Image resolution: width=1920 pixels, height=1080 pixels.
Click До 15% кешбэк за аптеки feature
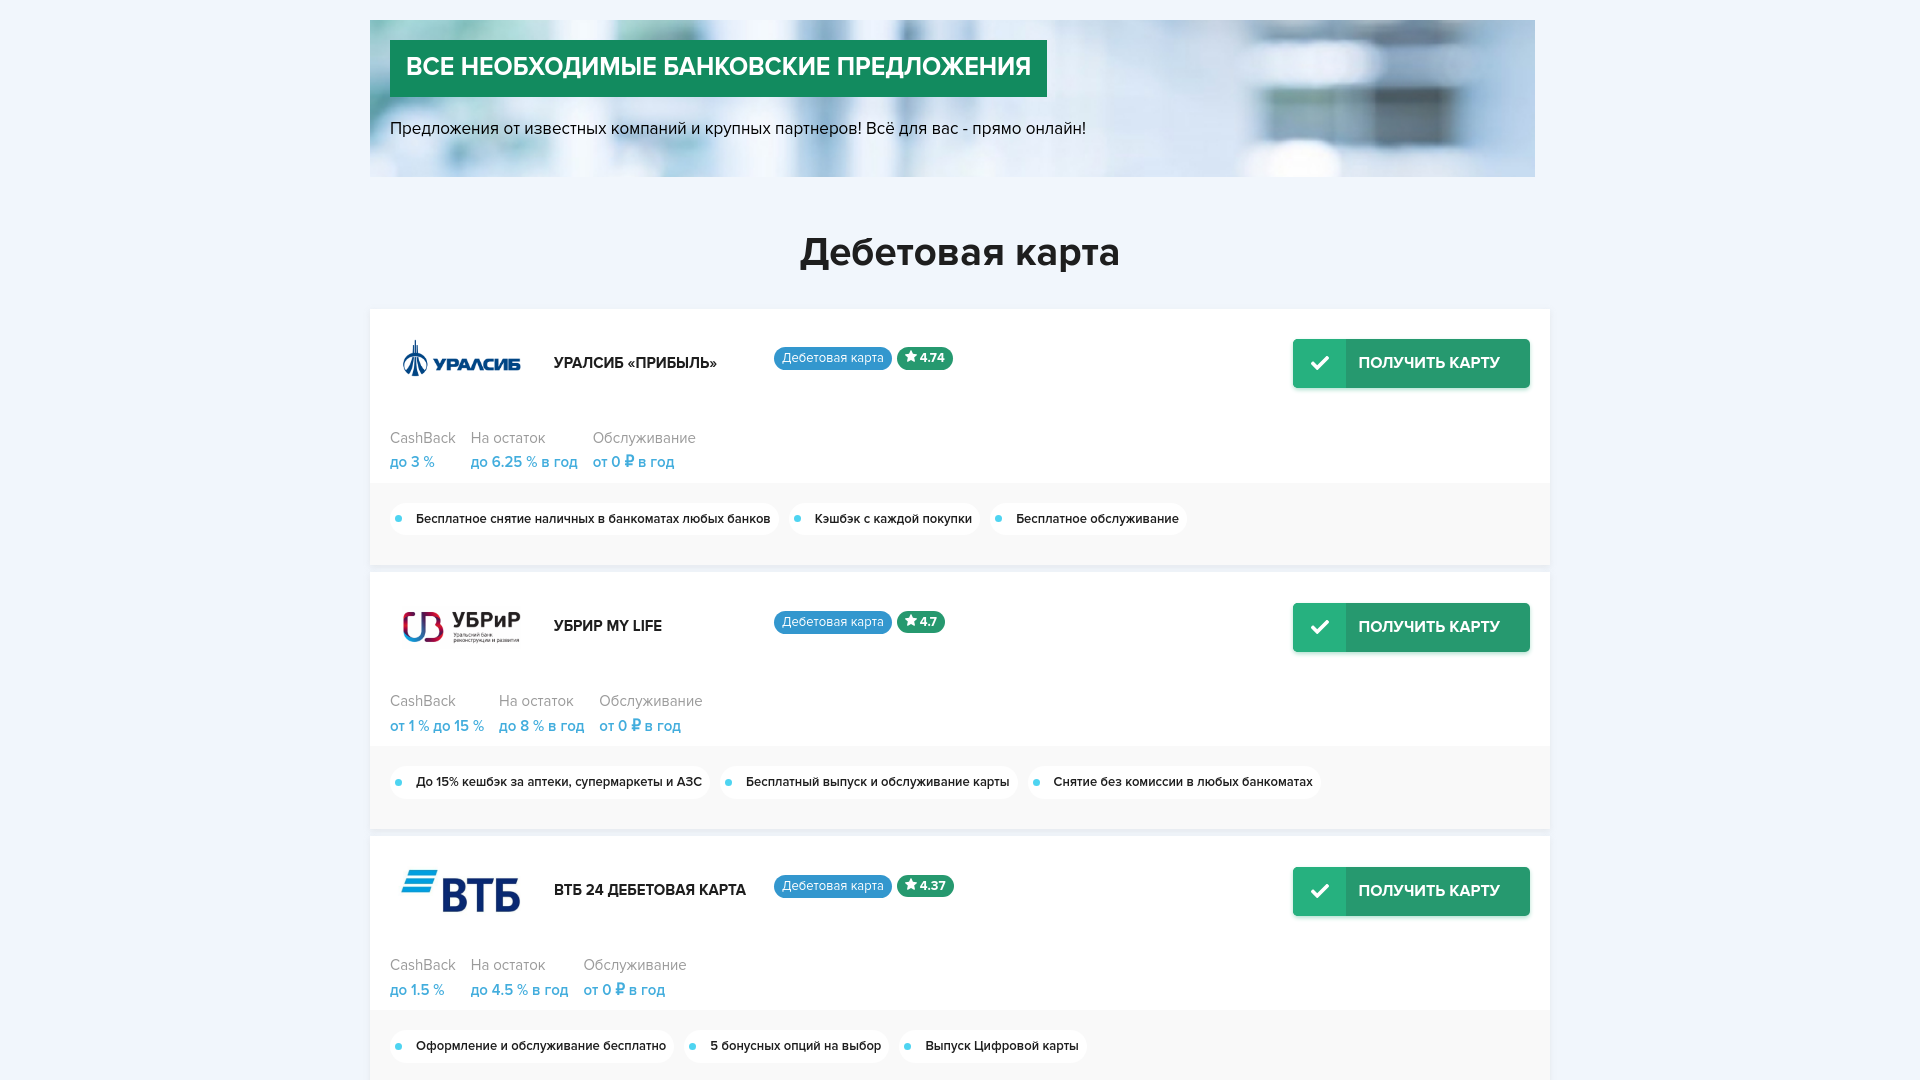(x=550, y=782)
